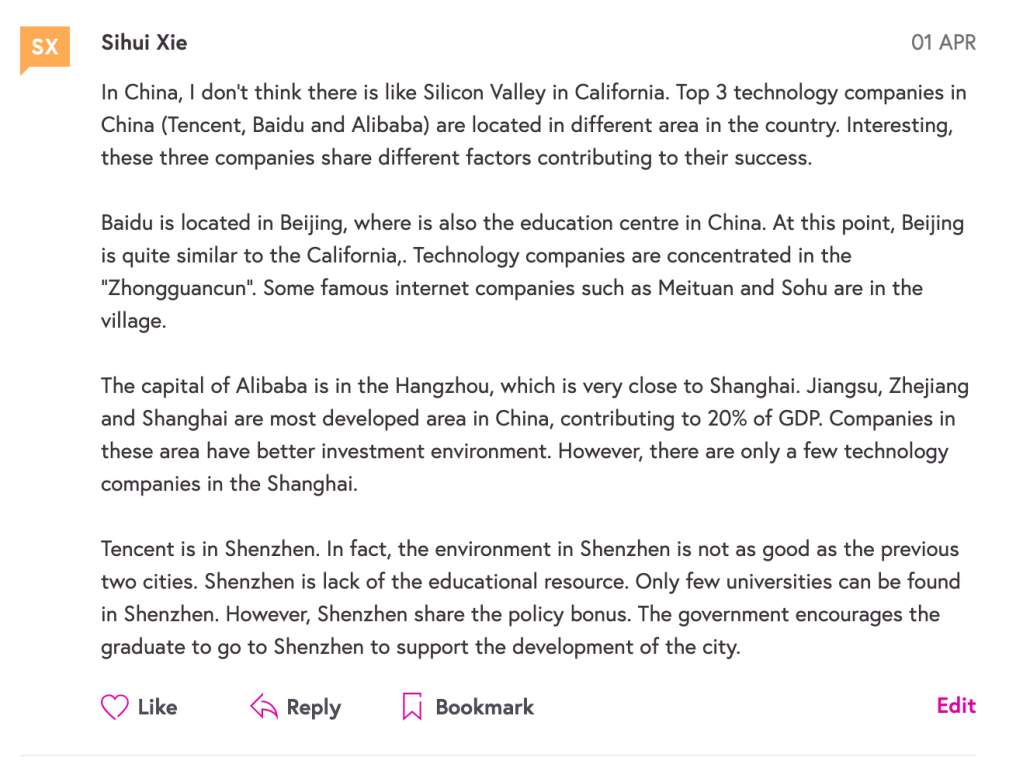Click the 01 APR post date
Image resolution: width=1023 pixels, height=761 pixels.
point(943,43)
